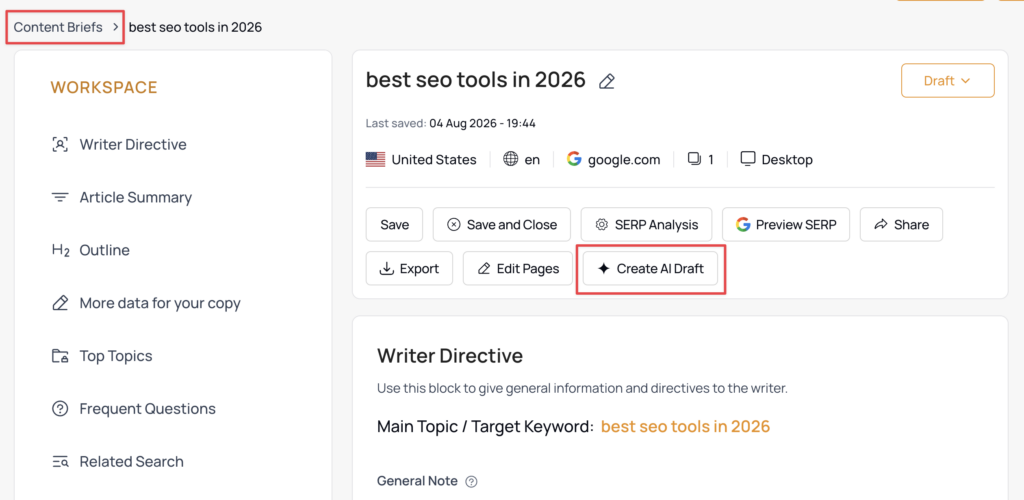Click the Export button
Image resolution: width=1024 pixels, height=500 pixels.
409,268
